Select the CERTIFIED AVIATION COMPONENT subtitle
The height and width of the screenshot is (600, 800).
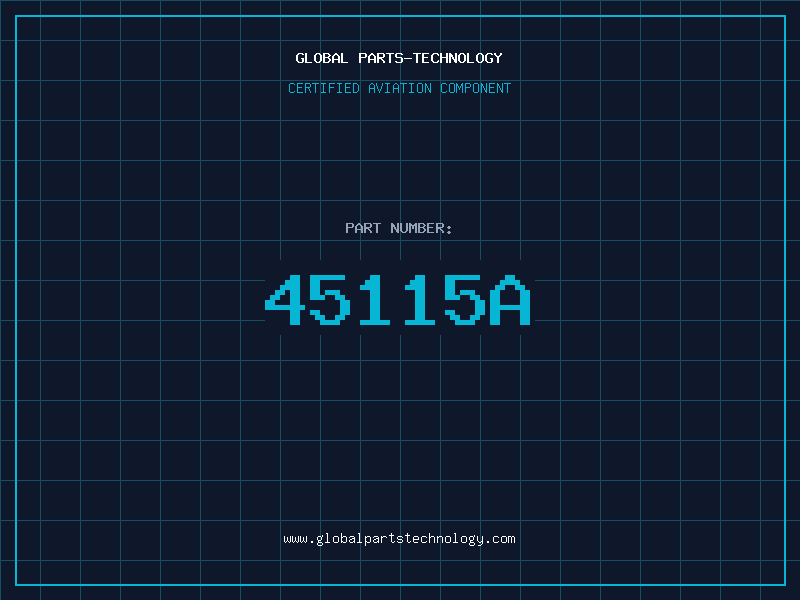pos(399,88)
